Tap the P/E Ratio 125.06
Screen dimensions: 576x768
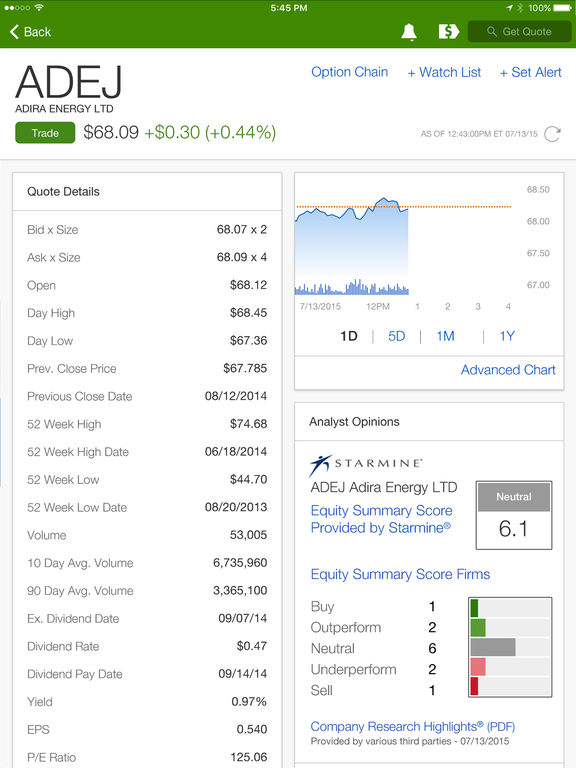tap(249, 757)
